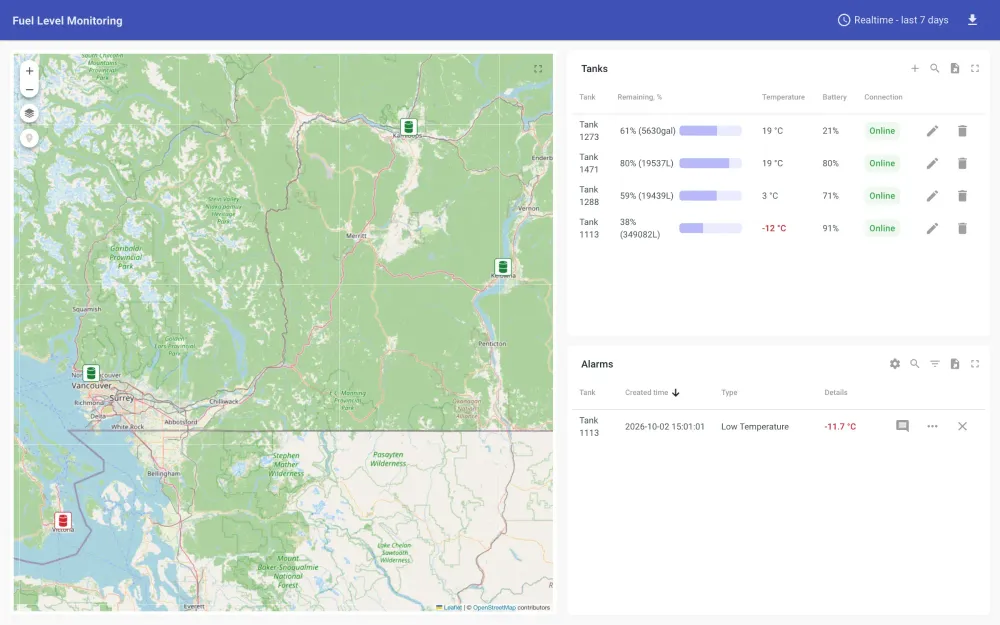Delete Tank 1273
The image size is (1000, 625).
962,131
